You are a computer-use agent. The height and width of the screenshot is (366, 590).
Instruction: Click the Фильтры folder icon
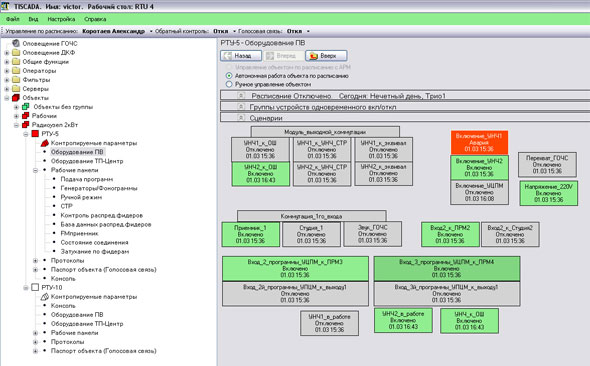coord(16,79)
